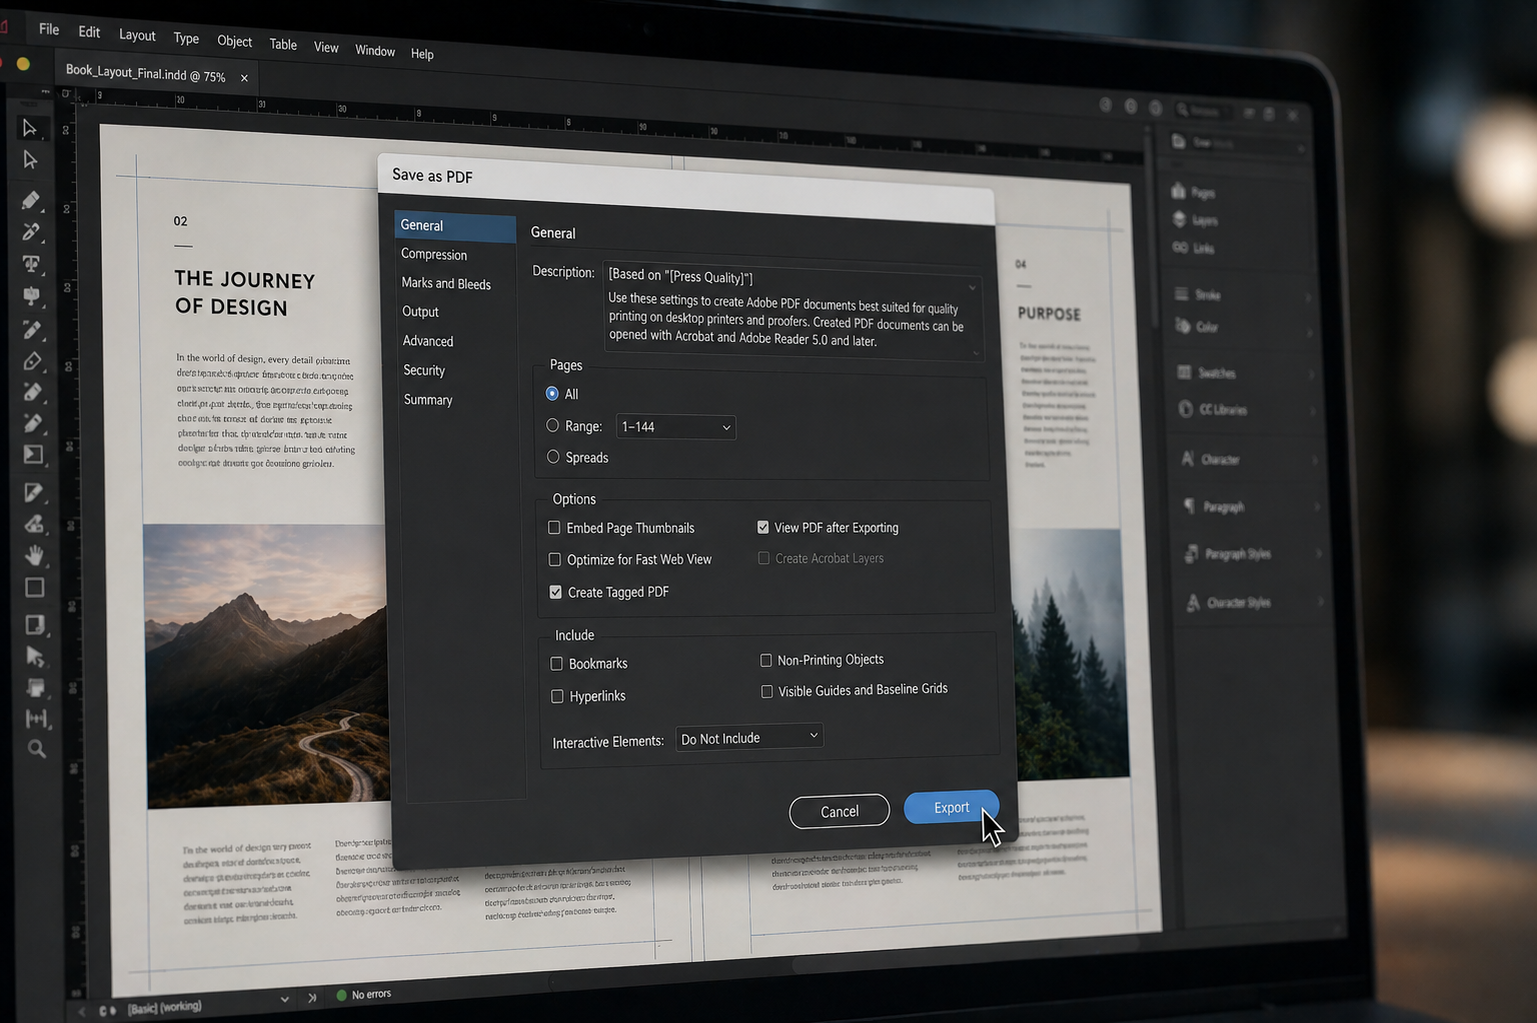This screenshot has width=1537, height=1023.
Task: Open the Type menu
Action: point(186,38)
